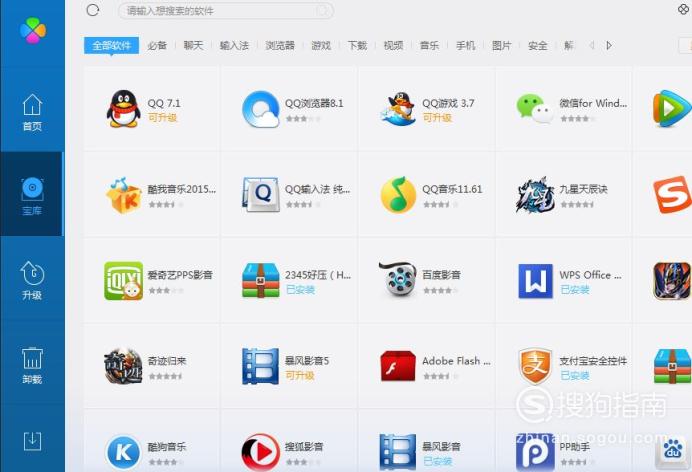Open the orange Sogou S icon
Screen dimensions: 692x472
[x=672, y=195]
